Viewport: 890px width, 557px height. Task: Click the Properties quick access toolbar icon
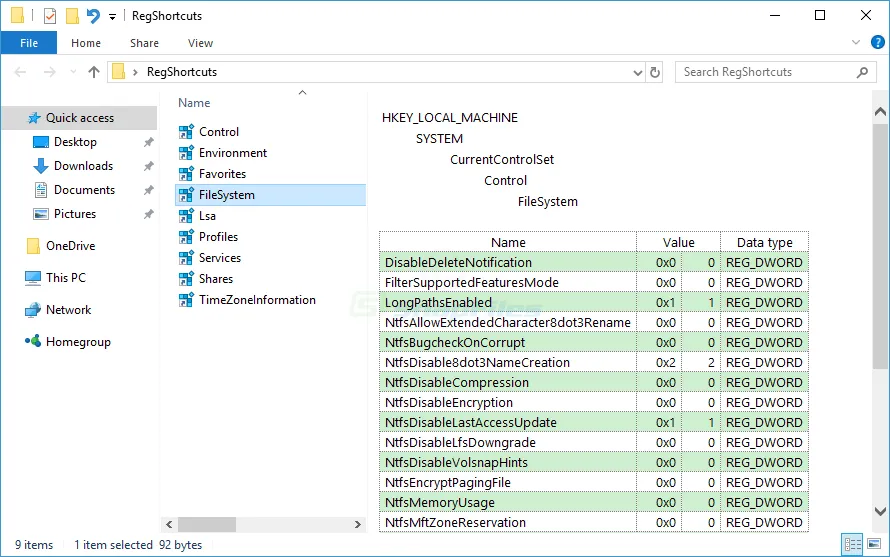50,16
